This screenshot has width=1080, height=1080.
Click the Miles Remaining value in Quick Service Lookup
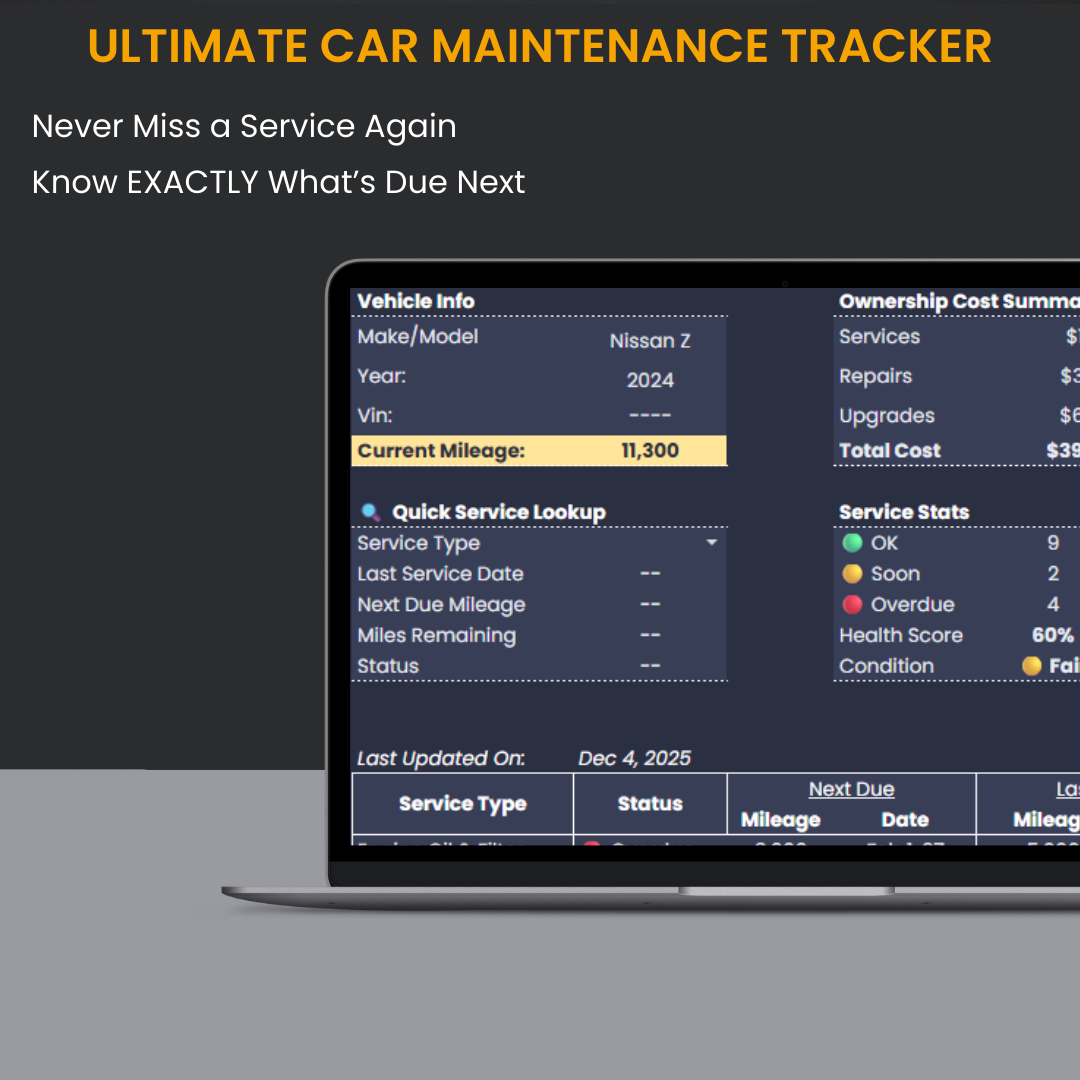[x=650, y=634]
